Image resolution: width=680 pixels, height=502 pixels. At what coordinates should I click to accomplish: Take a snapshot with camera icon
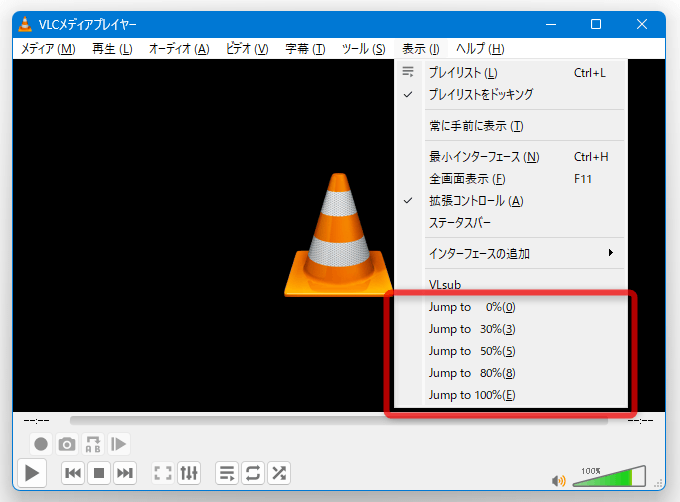pos(67,444)
